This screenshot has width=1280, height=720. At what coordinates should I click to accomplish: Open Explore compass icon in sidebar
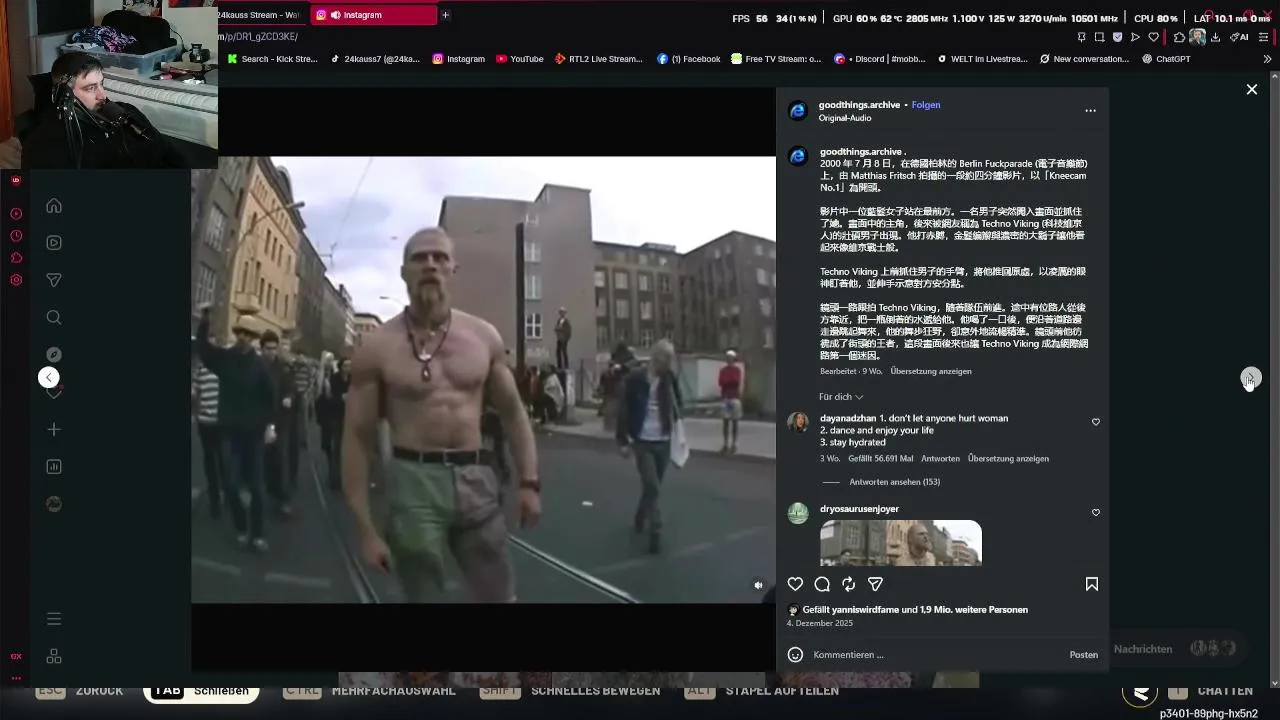coord(54,355)
